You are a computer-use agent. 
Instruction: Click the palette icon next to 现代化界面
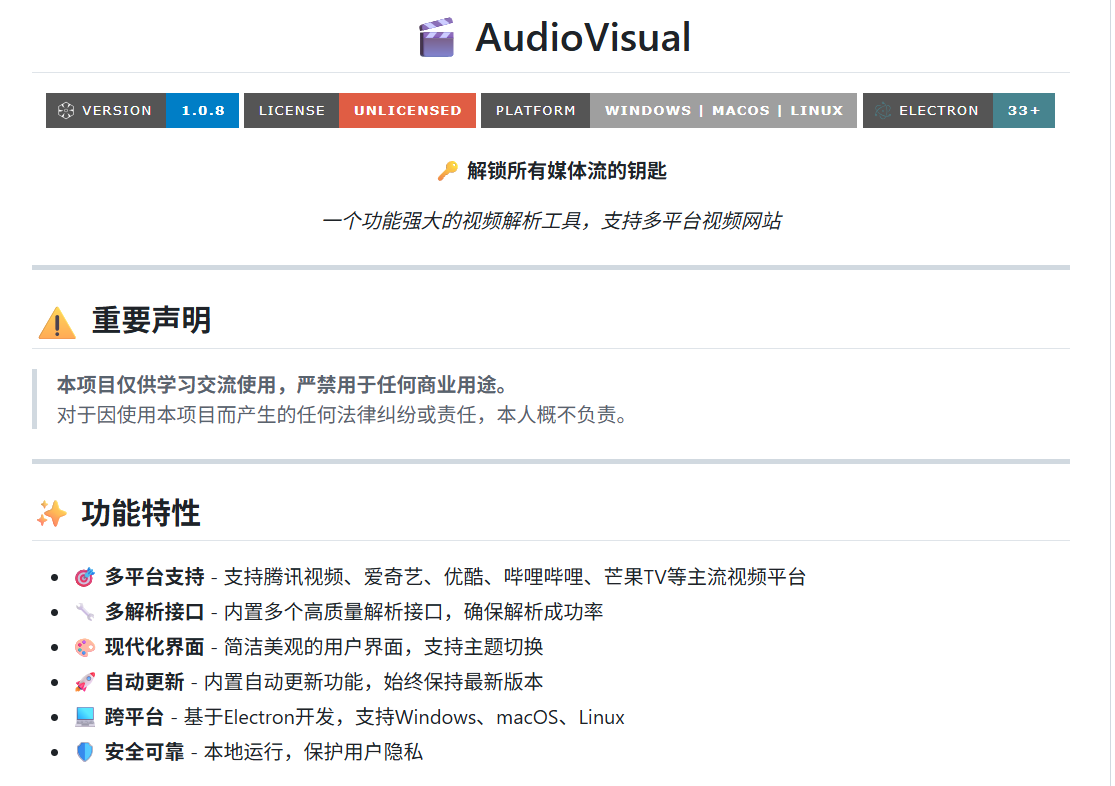[x=85, y=647]
